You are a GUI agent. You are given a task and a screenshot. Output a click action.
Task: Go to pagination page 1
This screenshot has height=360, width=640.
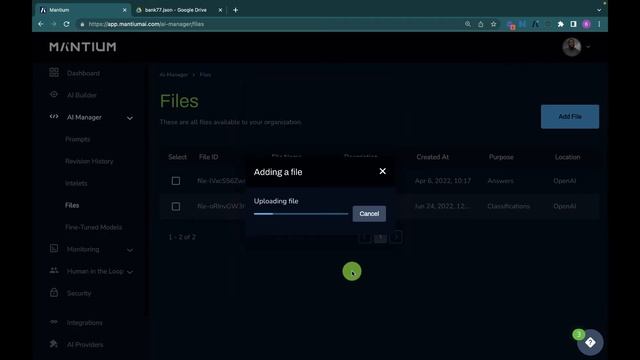(x=380, y=237)
